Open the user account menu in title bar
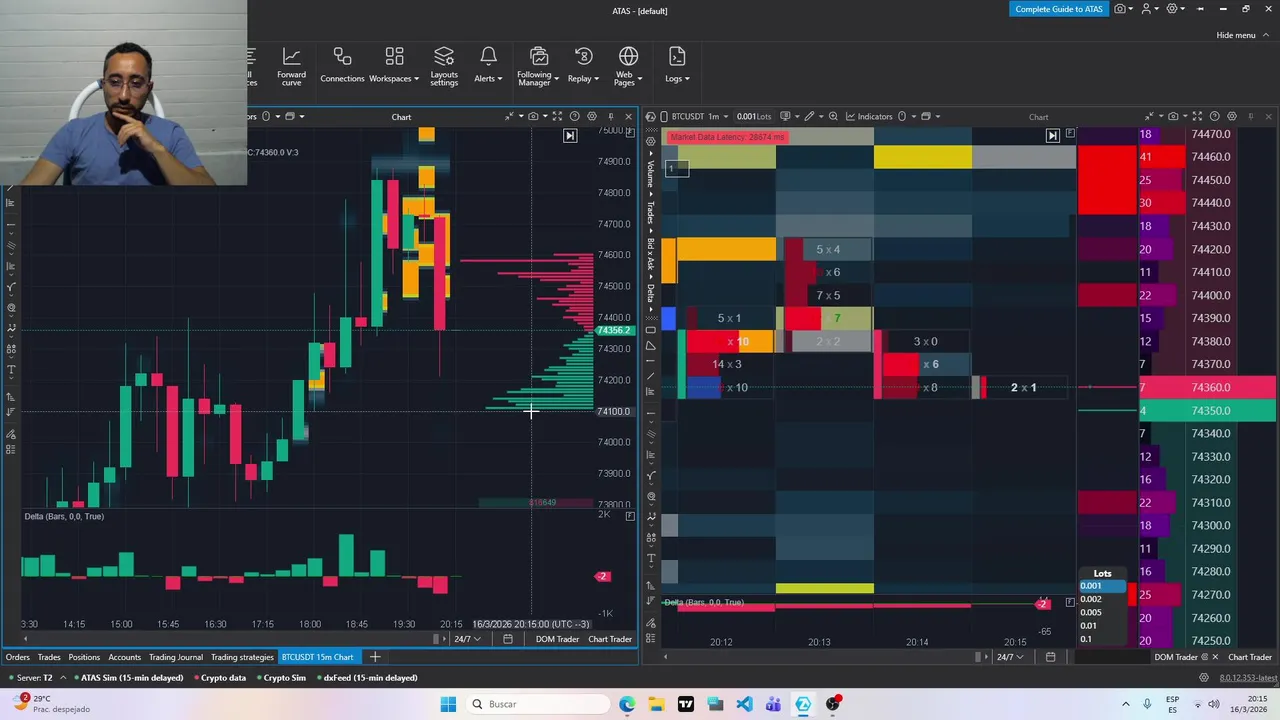Image resolution: width=1280 pixels, height=720 pixels. point(1148,9)
